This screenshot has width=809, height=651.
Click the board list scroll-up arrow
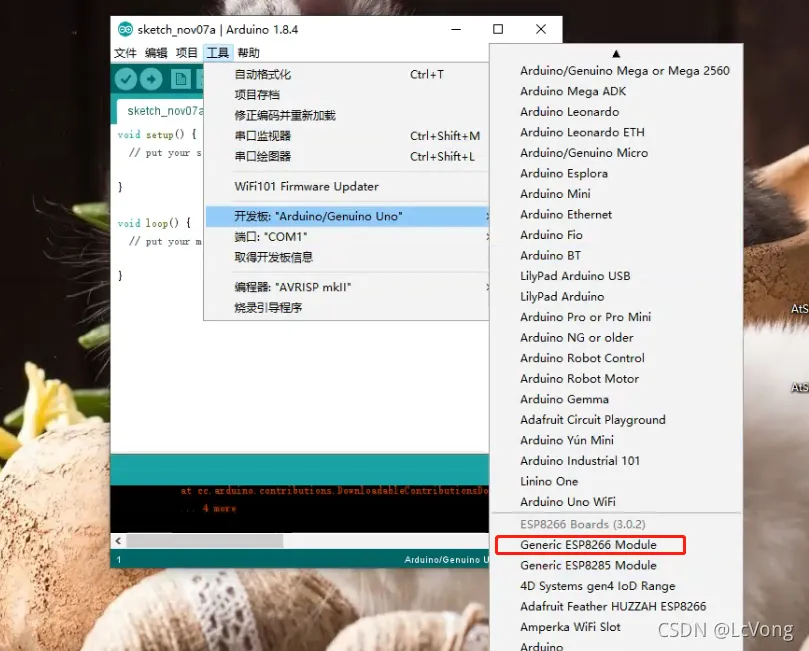click(x=616, y=54)
